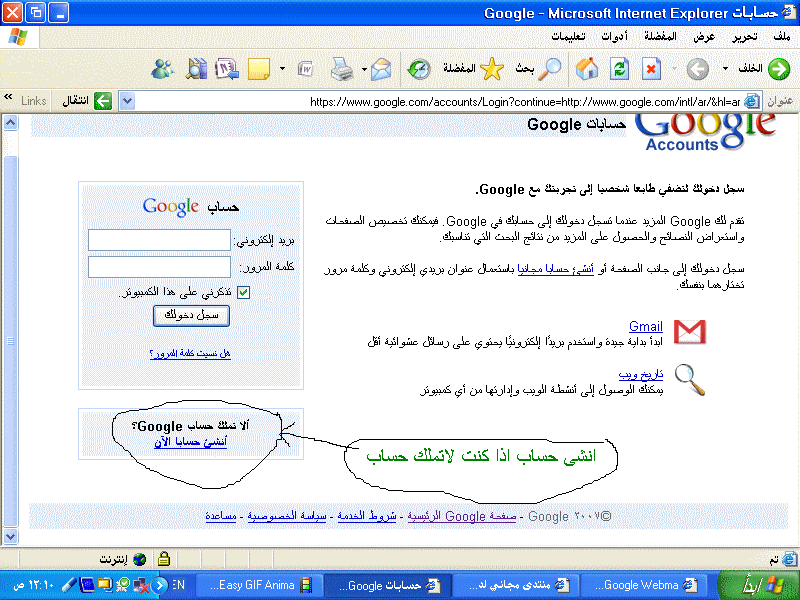The height and width of the screenshot is (600, 800).
Task: Click the Google Accounts logo
Action: click(705, 133)
